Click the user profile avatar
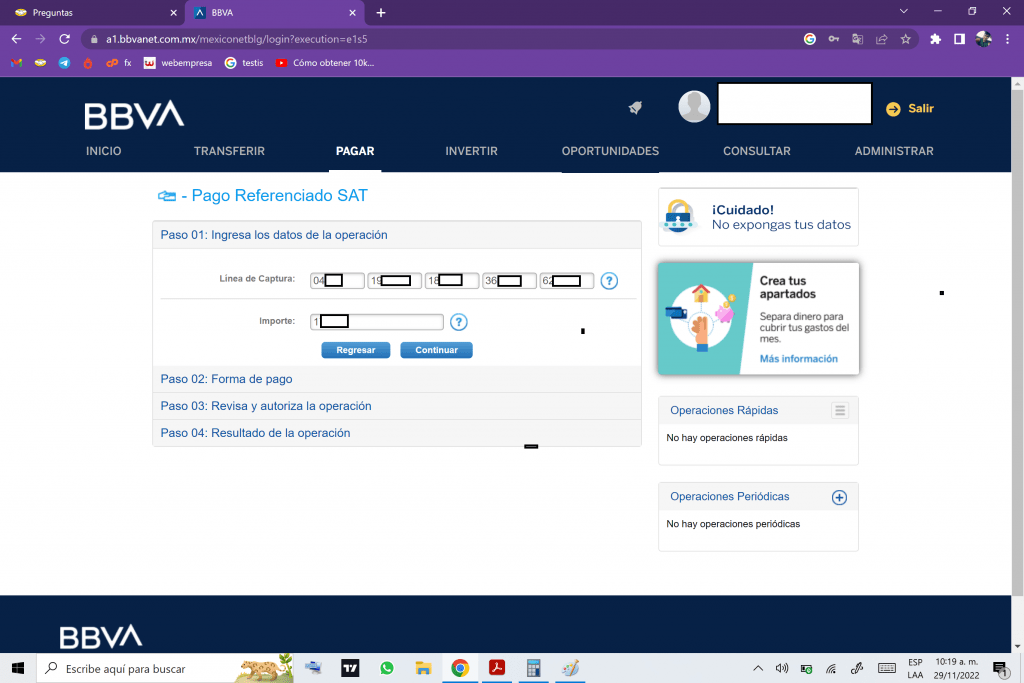The image size is (1024, 683). (694, 106)
